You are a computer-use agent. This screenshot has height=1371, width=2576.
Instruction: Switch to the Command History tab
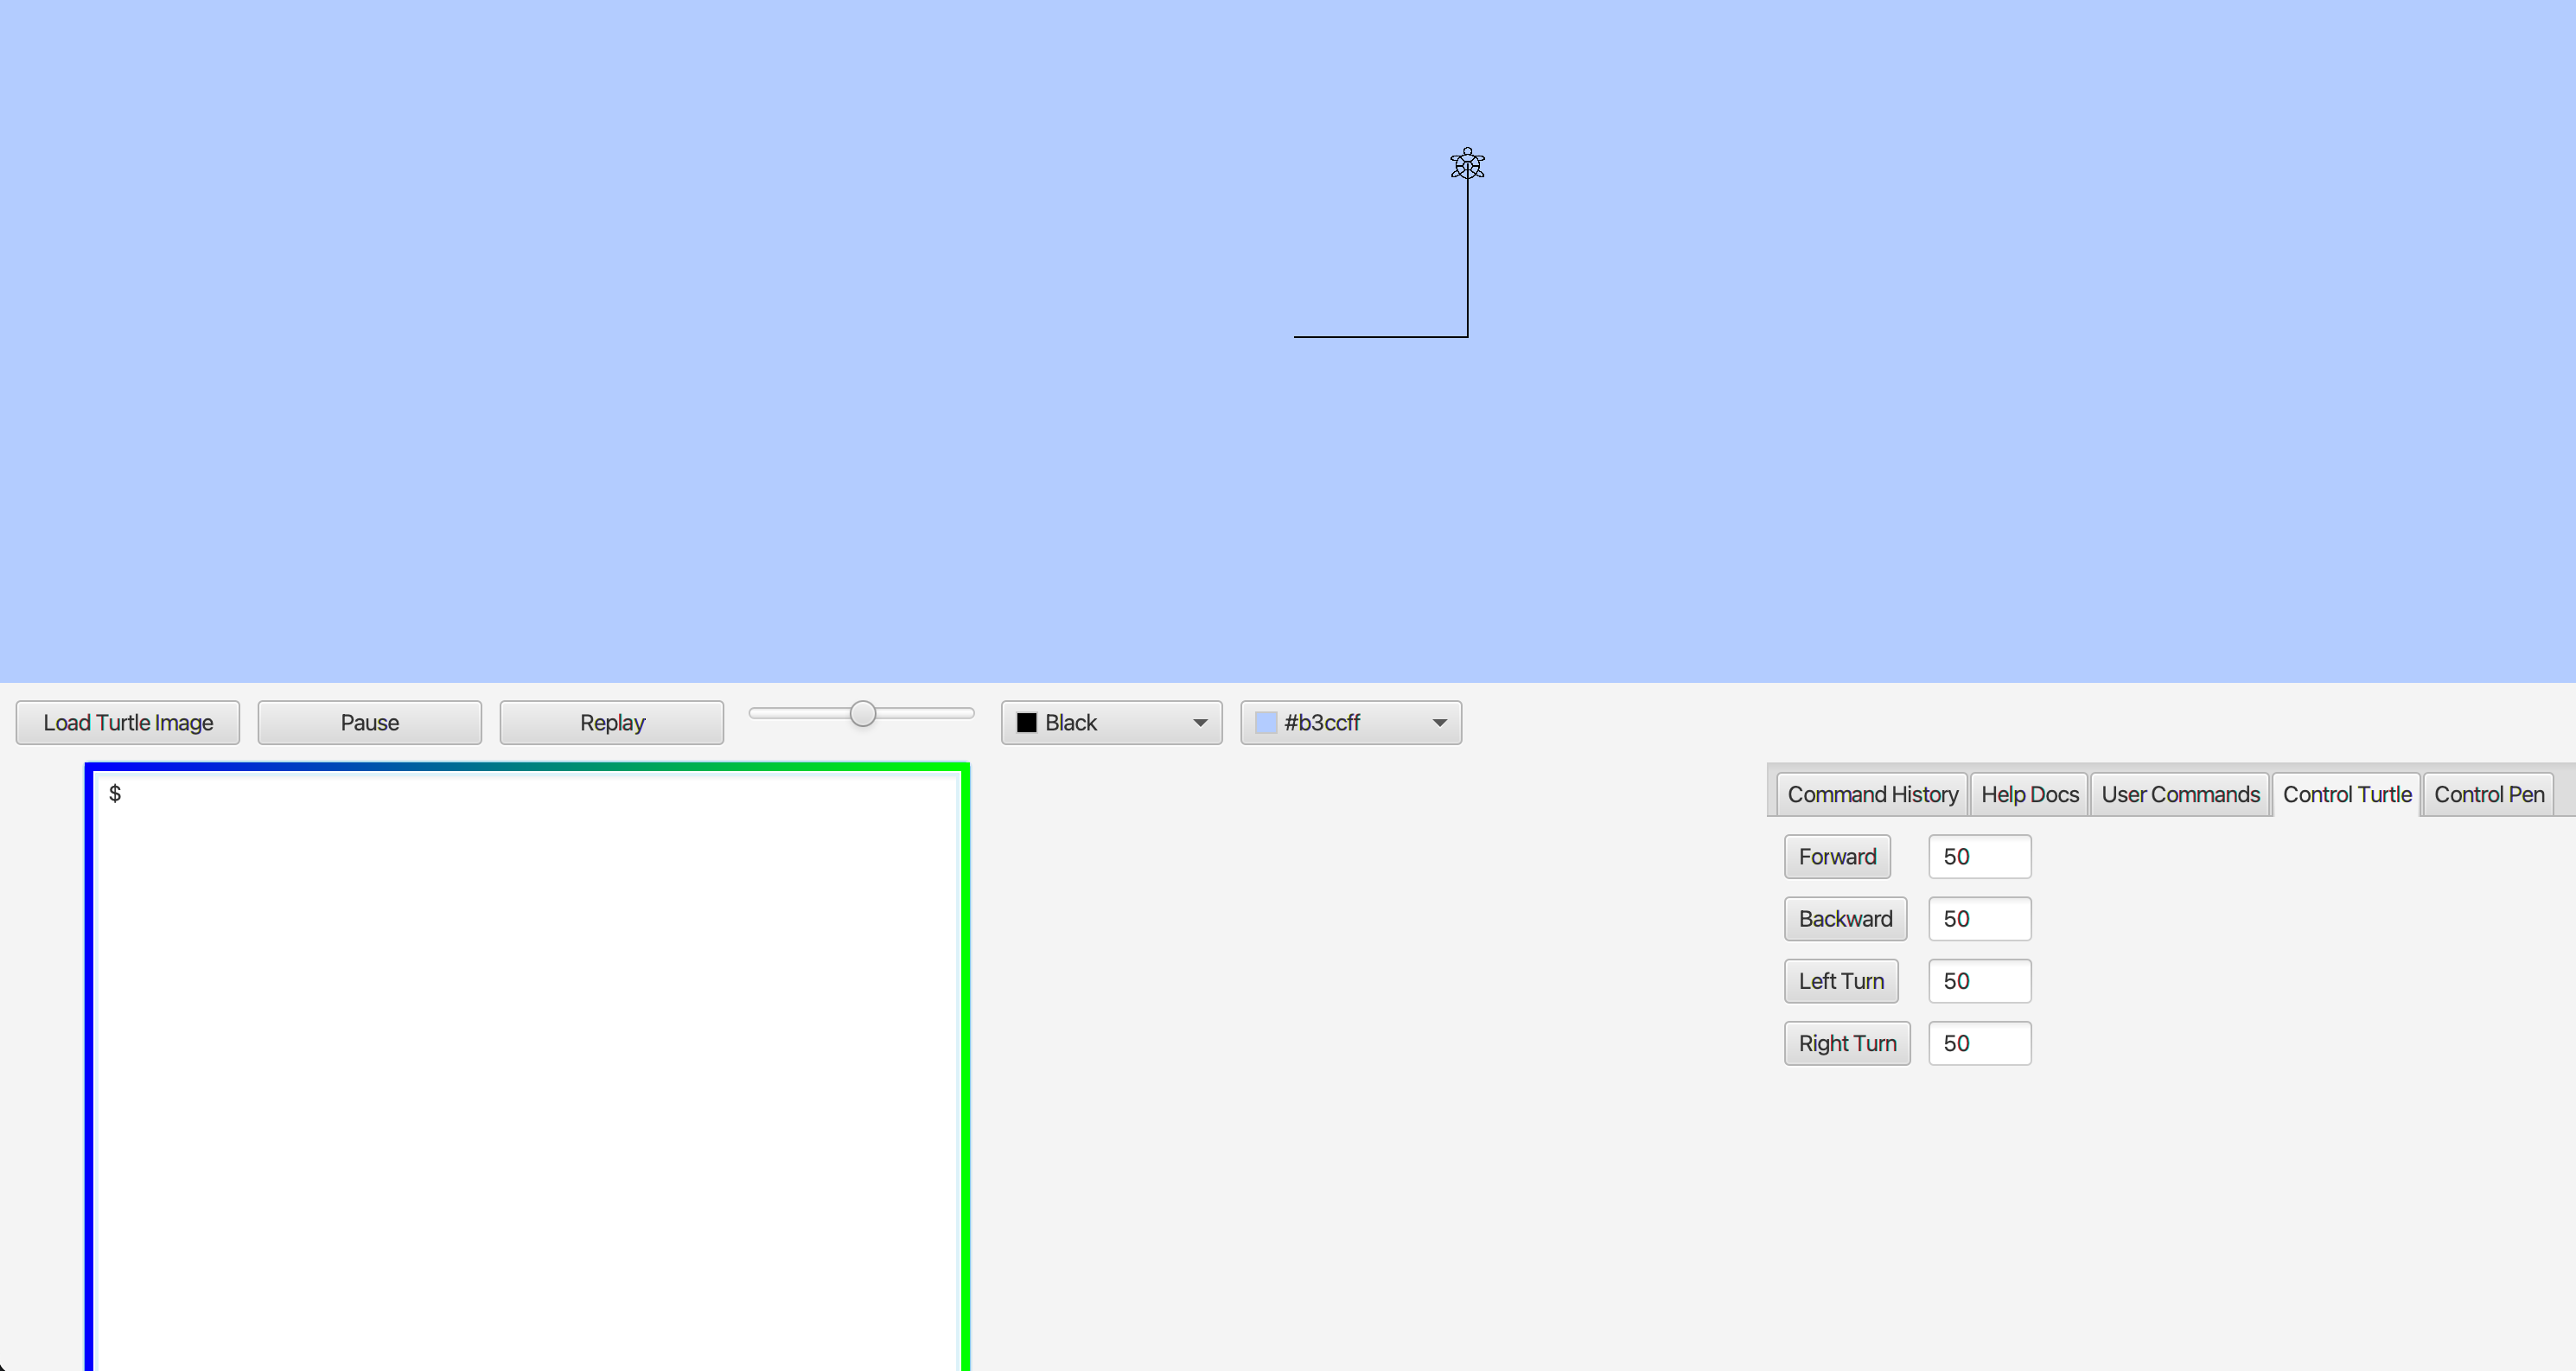(1872, 794)
